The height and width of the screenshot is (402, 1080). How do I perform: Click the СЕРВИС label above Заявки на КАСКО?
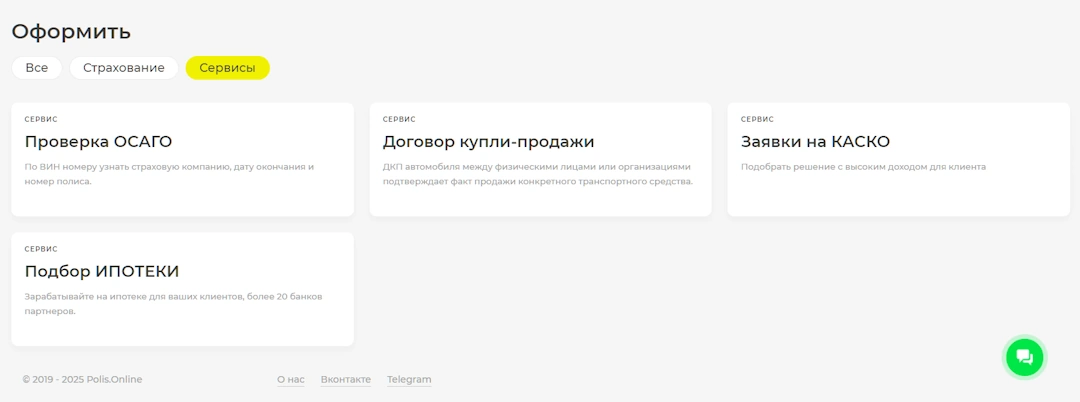[757, 119]
